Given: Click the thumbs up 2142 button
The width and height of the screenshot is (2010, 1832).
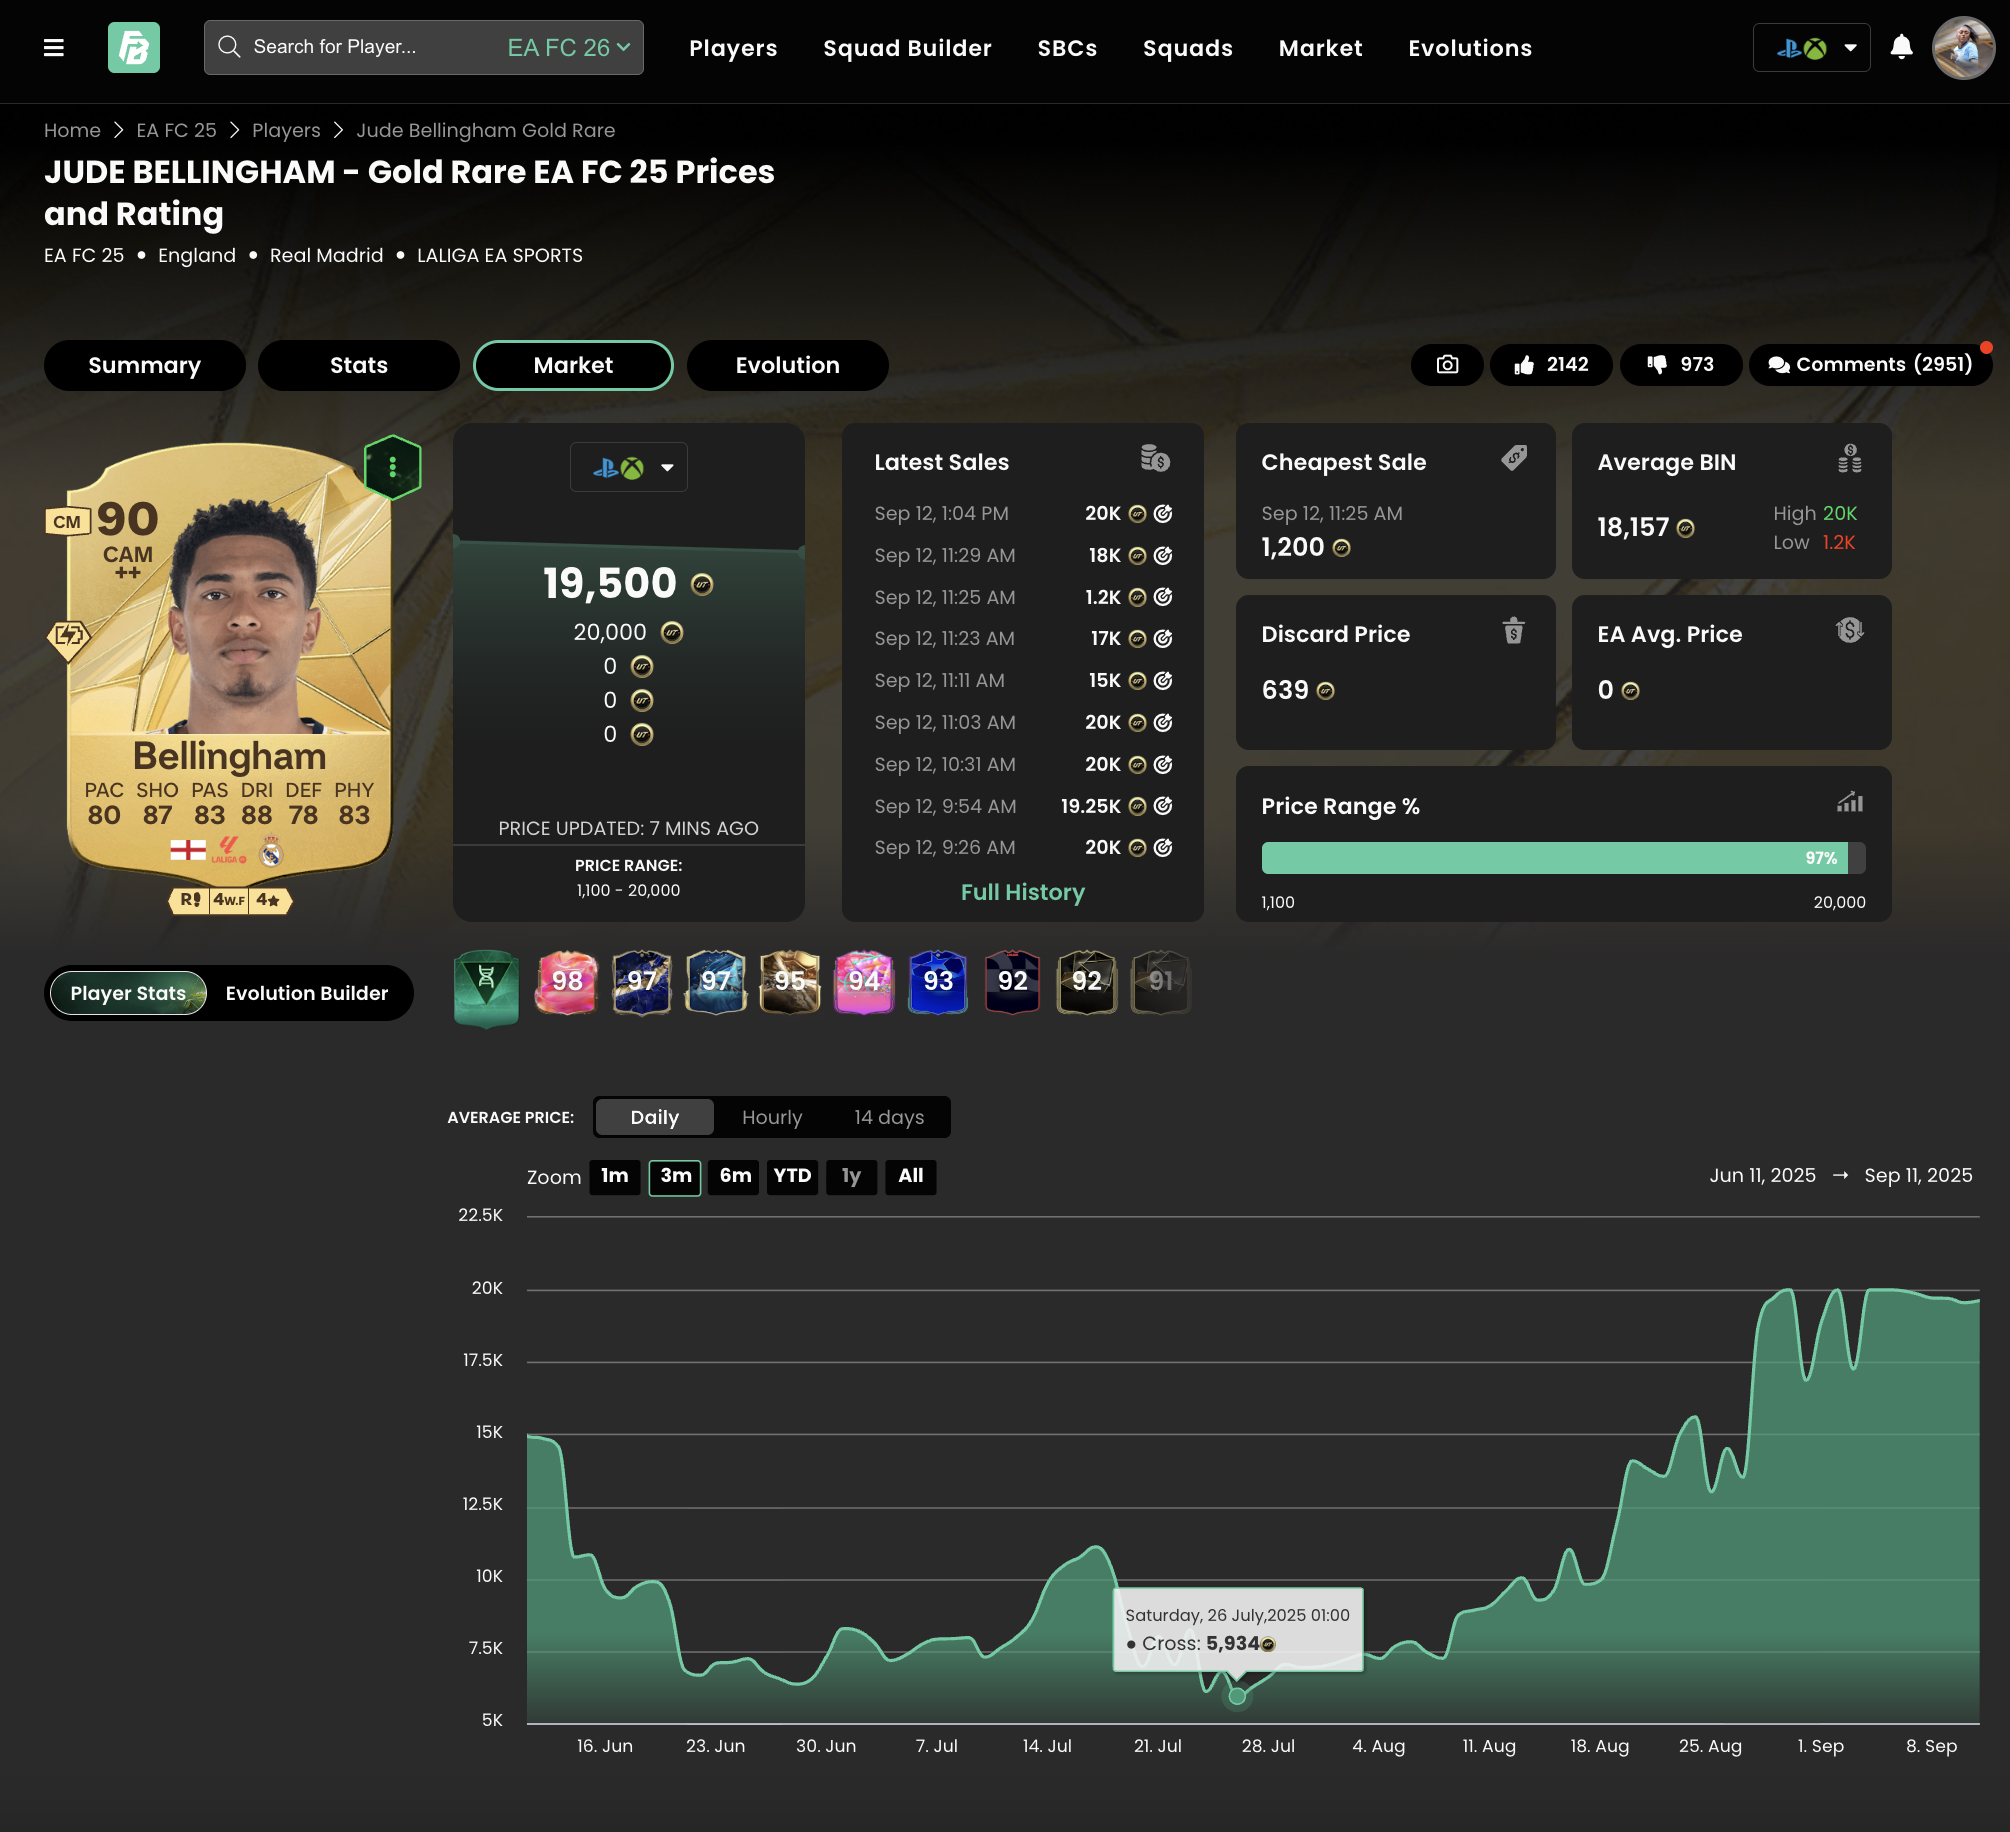Looking at the screenshot, I should (x=1551, y=365).
